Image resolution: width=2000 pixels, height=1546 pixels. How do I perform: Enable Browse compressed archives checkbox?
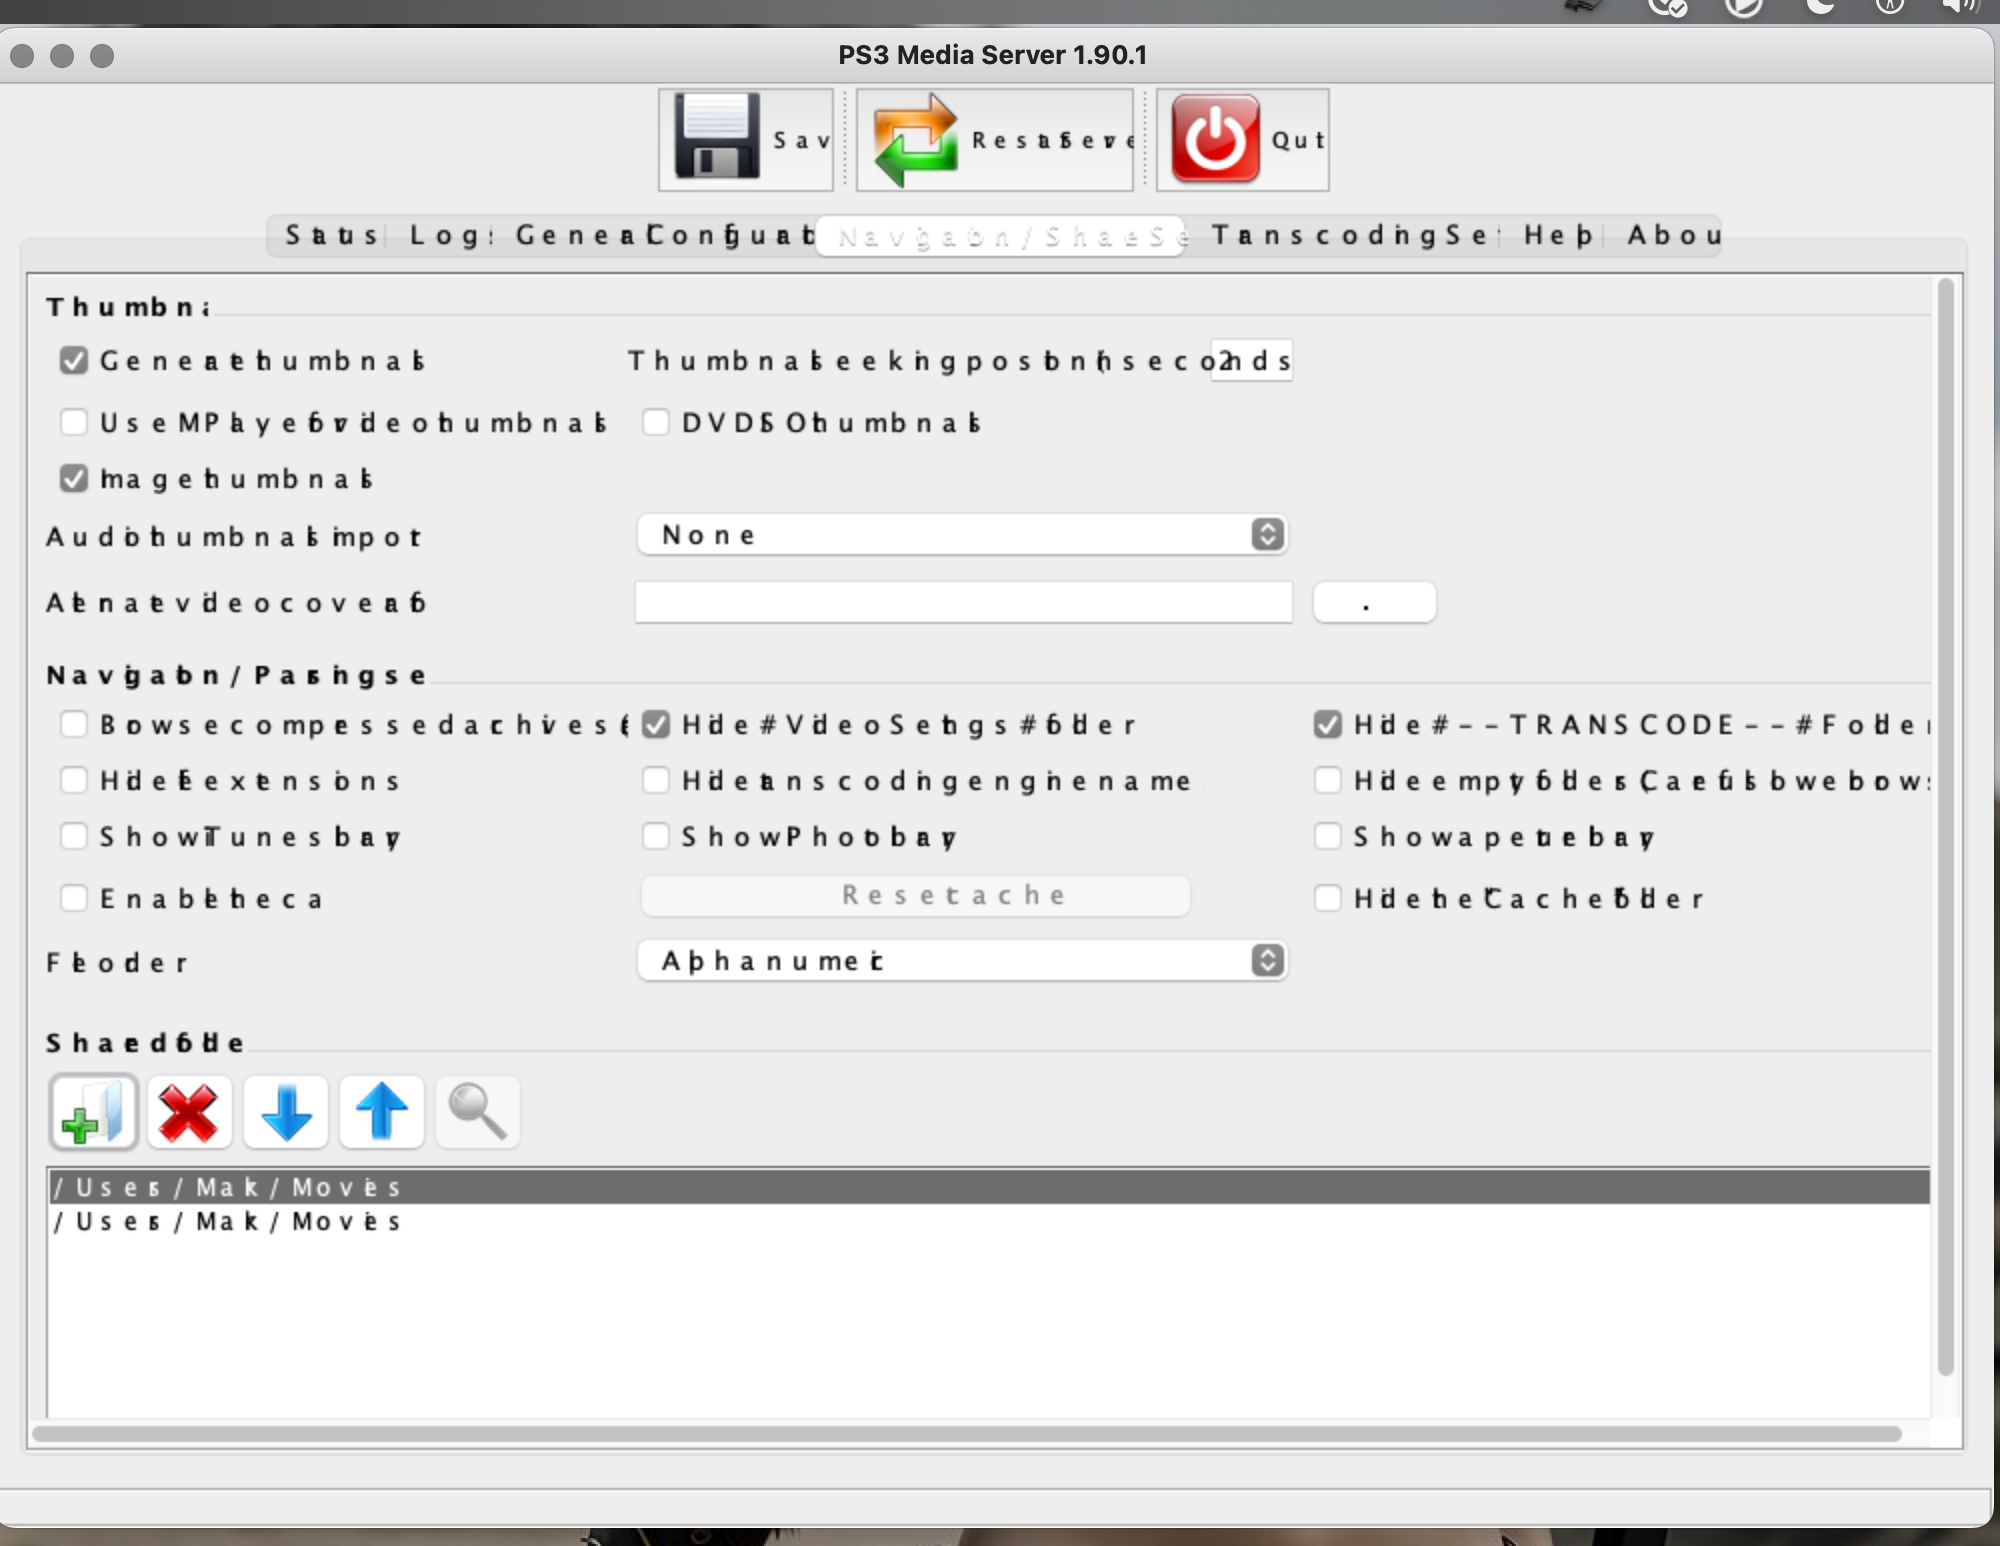click(74, 724)
